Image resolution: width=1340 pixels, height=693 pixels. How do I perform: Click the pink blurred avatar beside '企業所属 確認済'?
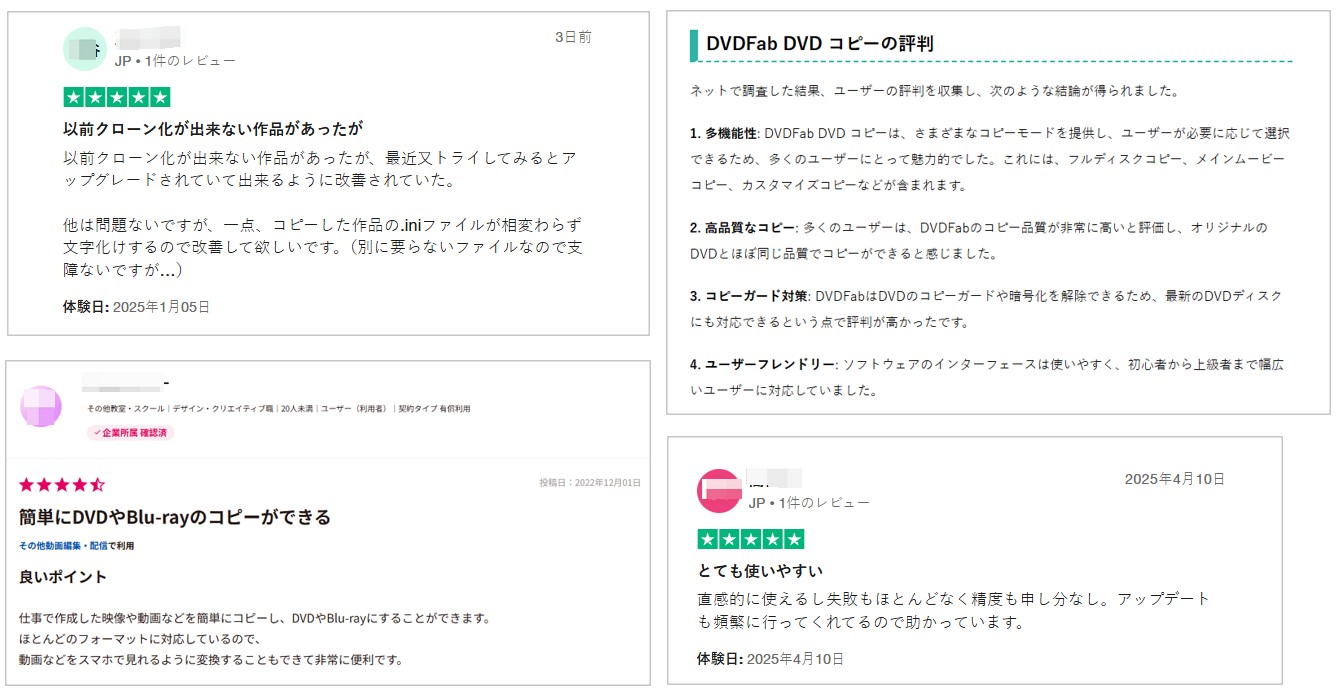[x=41, y=407]
